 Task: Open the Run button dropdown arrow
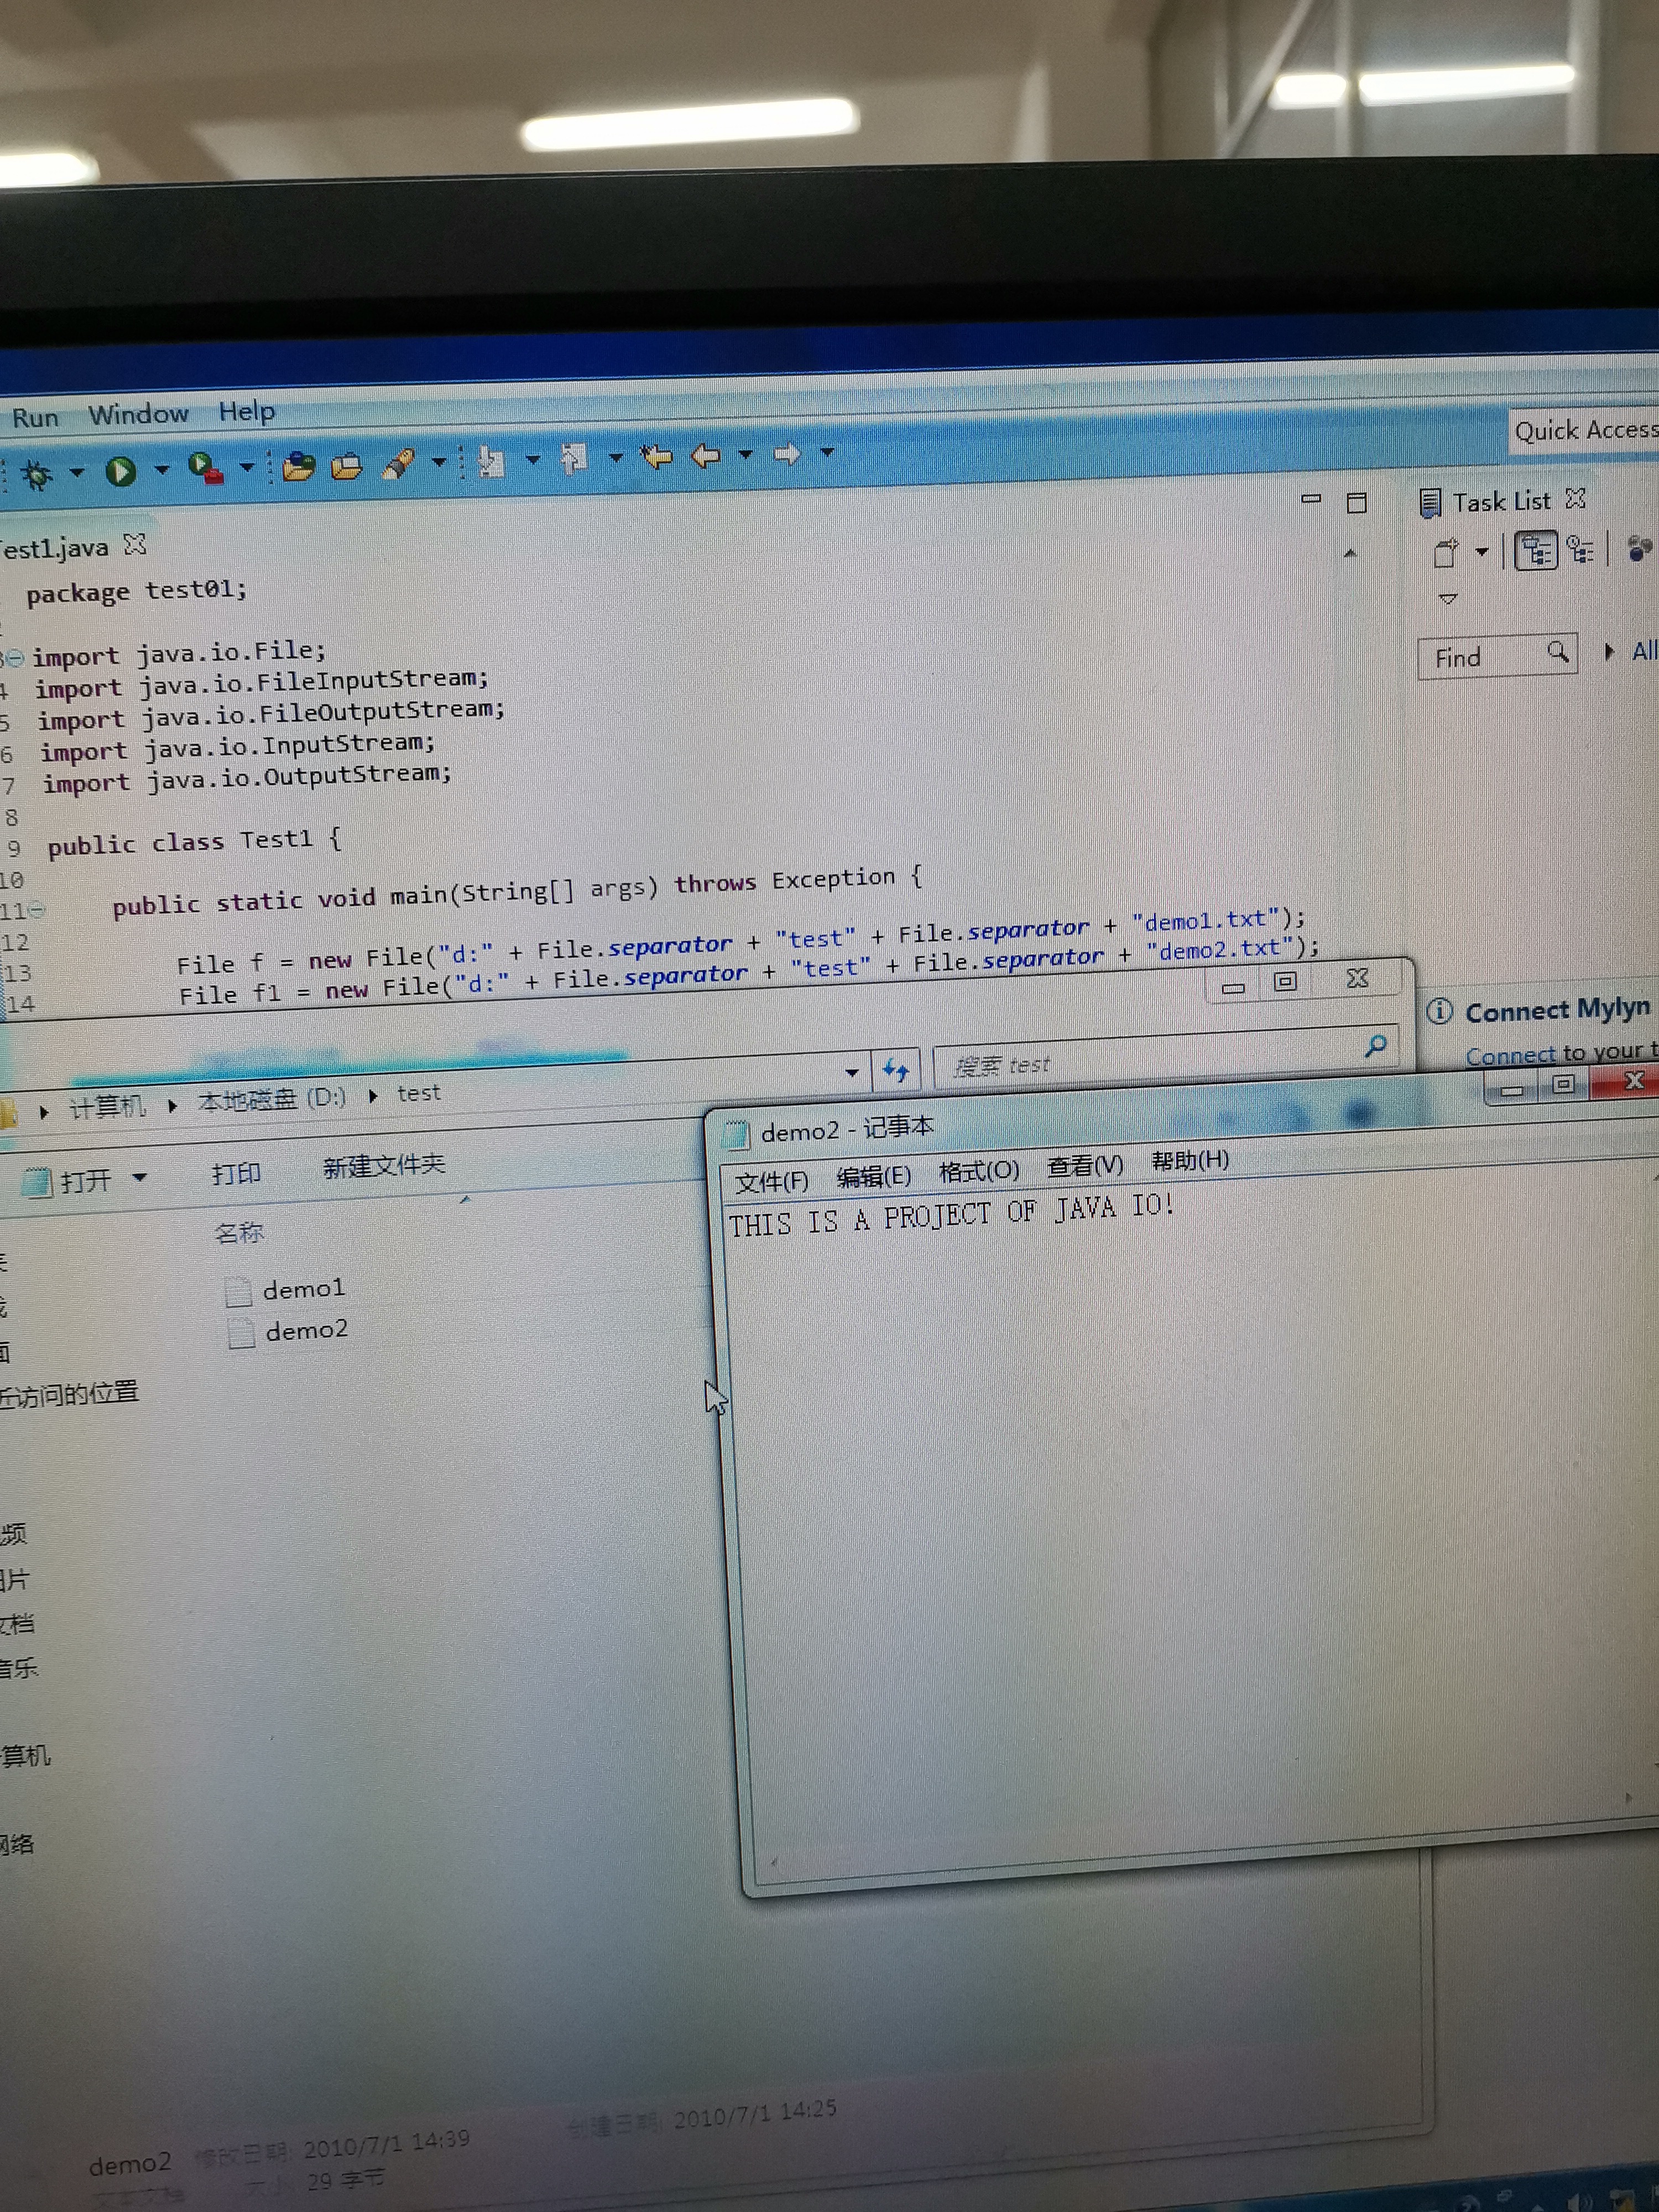click(x=161, y=469)
